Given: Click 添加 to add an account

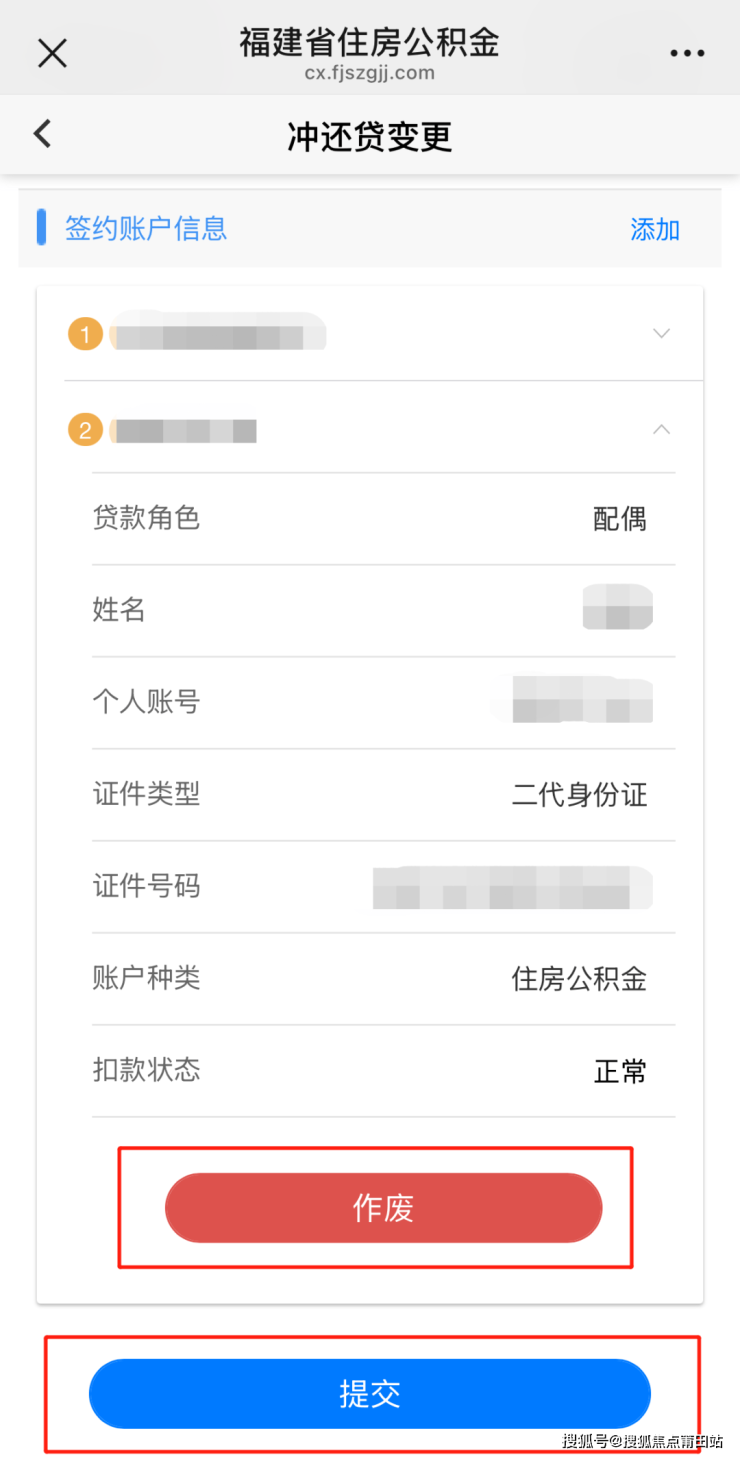Looking at the screenshot, I should coord(655,229).
